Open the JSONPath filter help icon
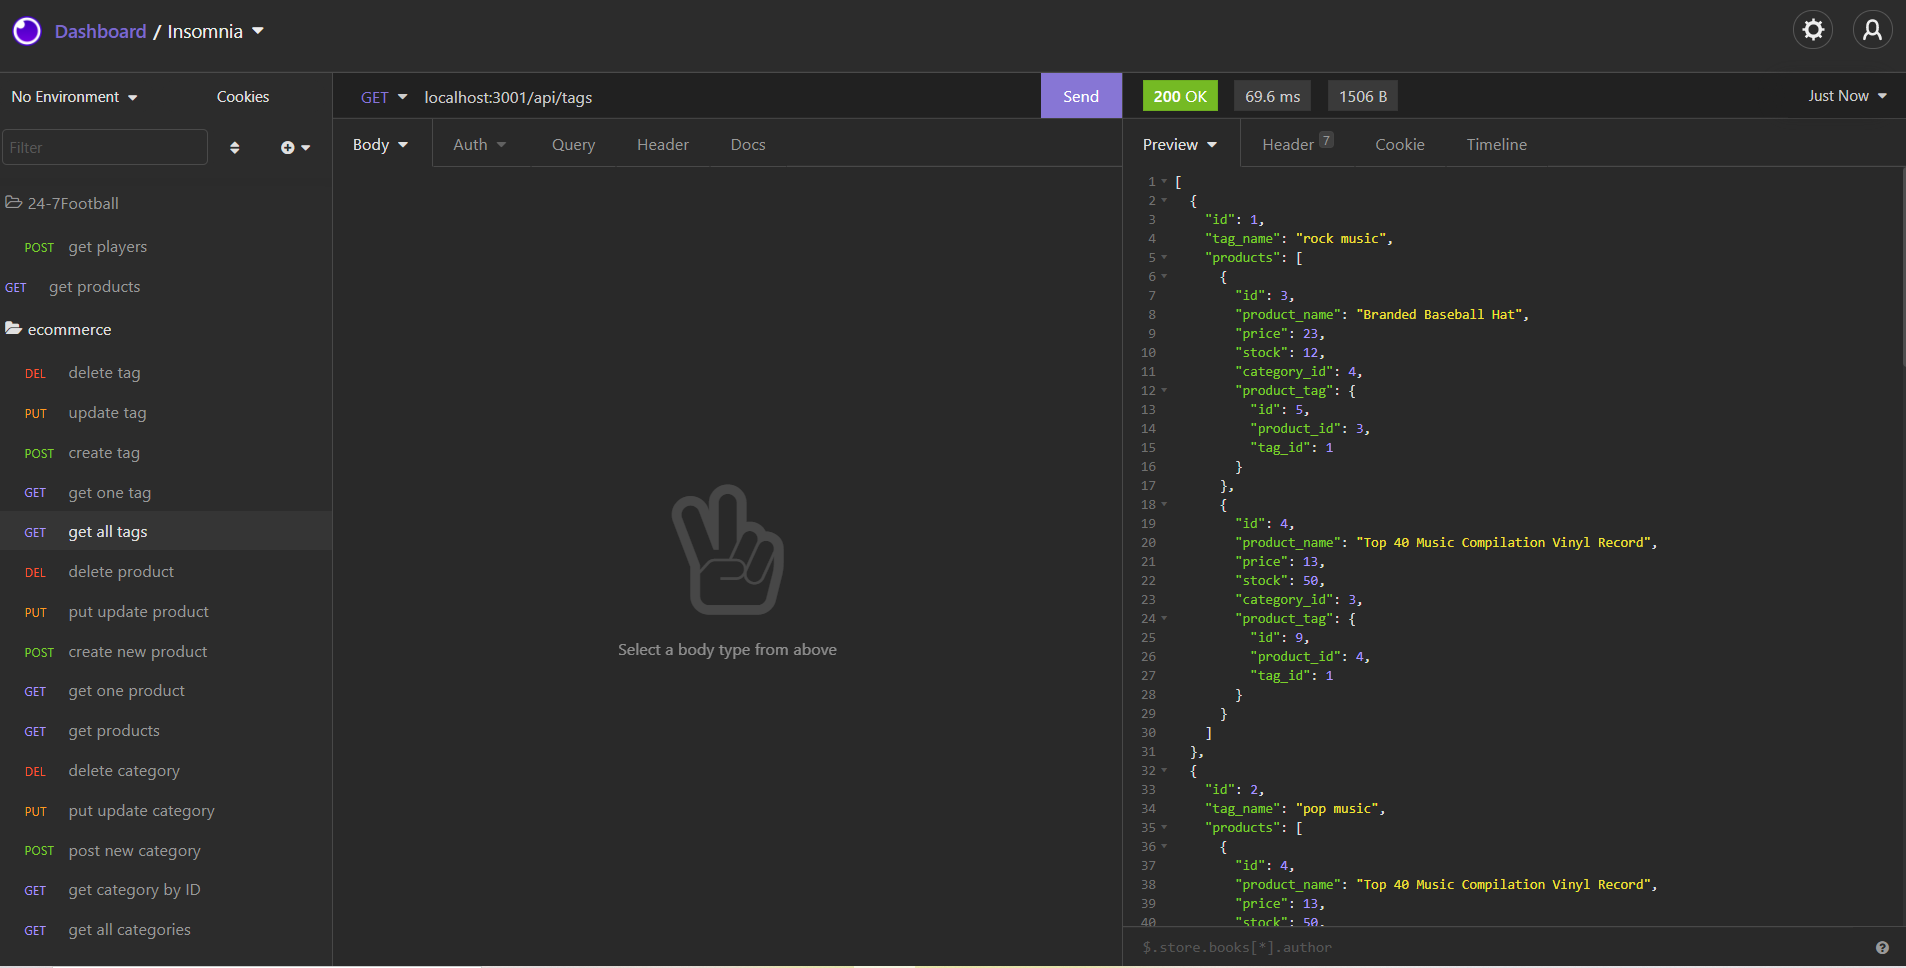This screenshot has width=1906, height=968. click(x=1883, y=947)
